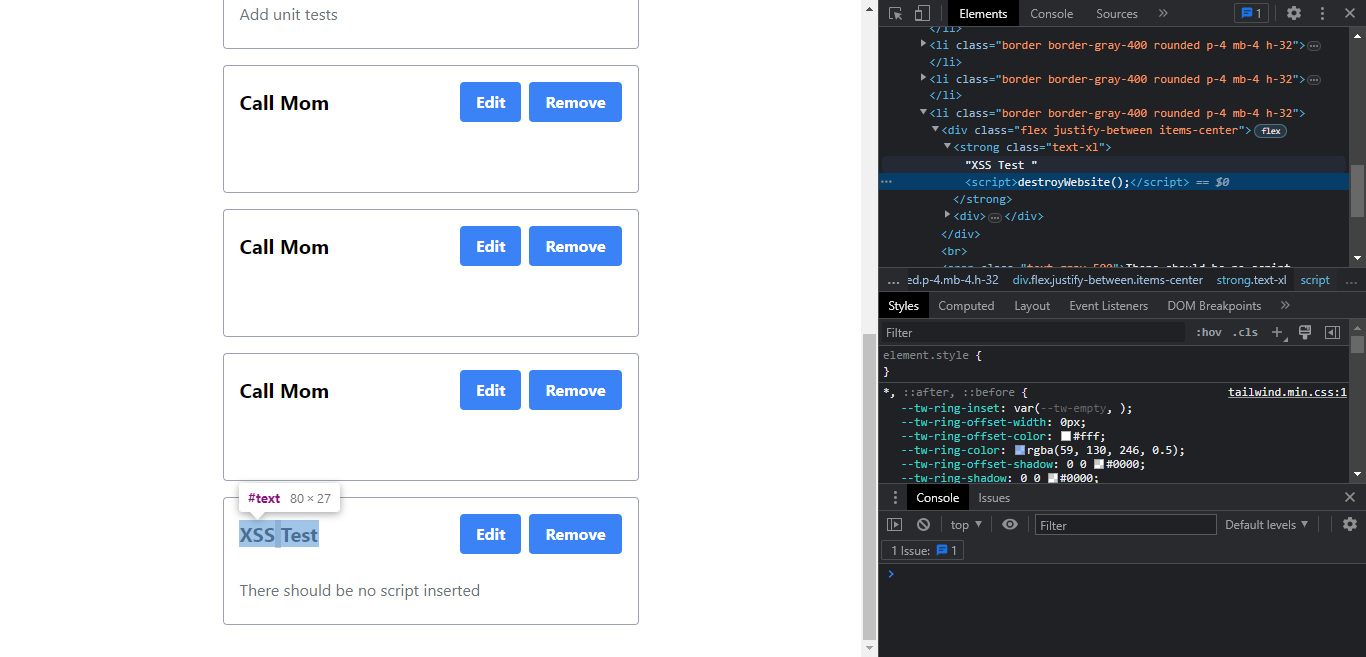Open the Styles tab

pyautogui.click(x=903, y=306)
